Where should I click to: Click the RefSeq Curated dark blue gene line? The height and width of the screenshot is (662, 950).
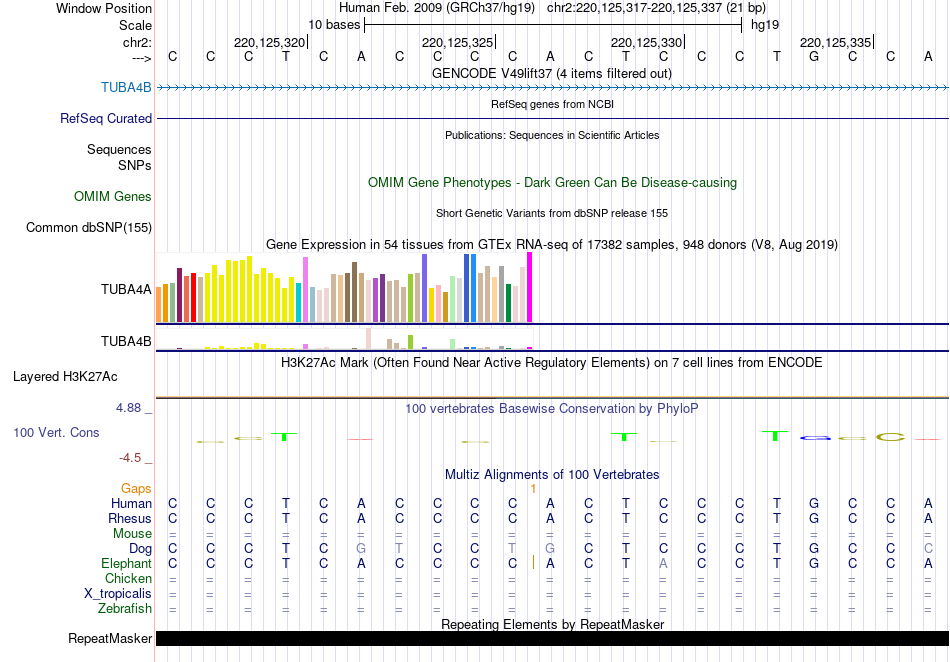(x=552, y=119)
